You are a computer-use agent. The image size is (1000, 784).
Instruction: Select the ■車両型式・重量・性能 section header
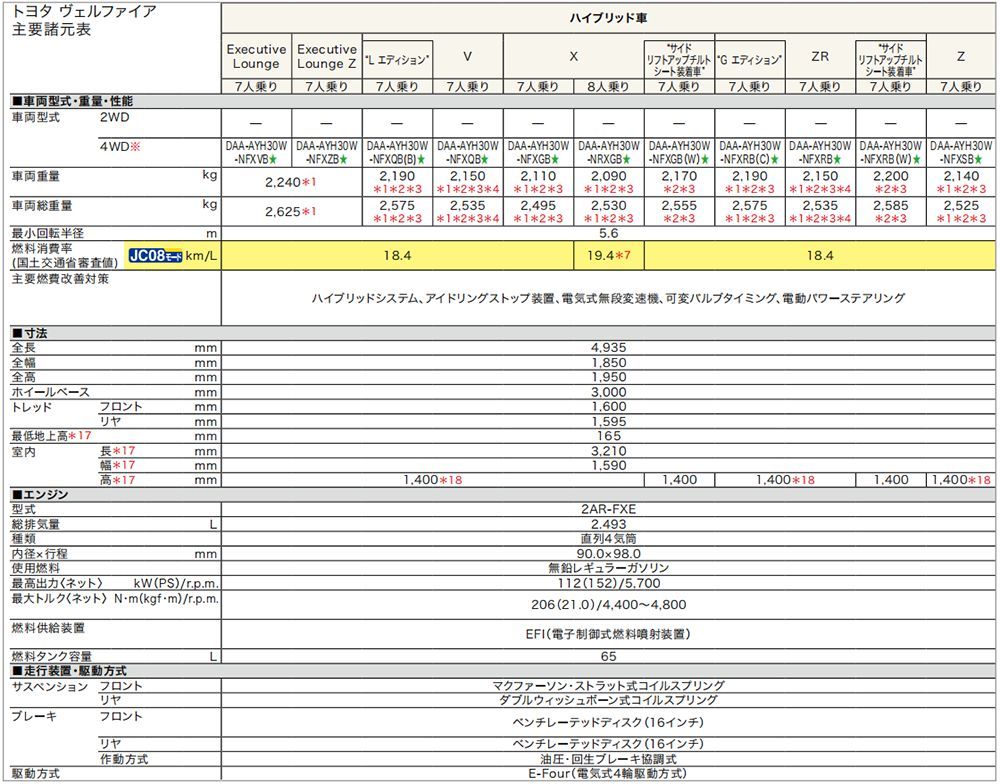click(x=73, y=101)
